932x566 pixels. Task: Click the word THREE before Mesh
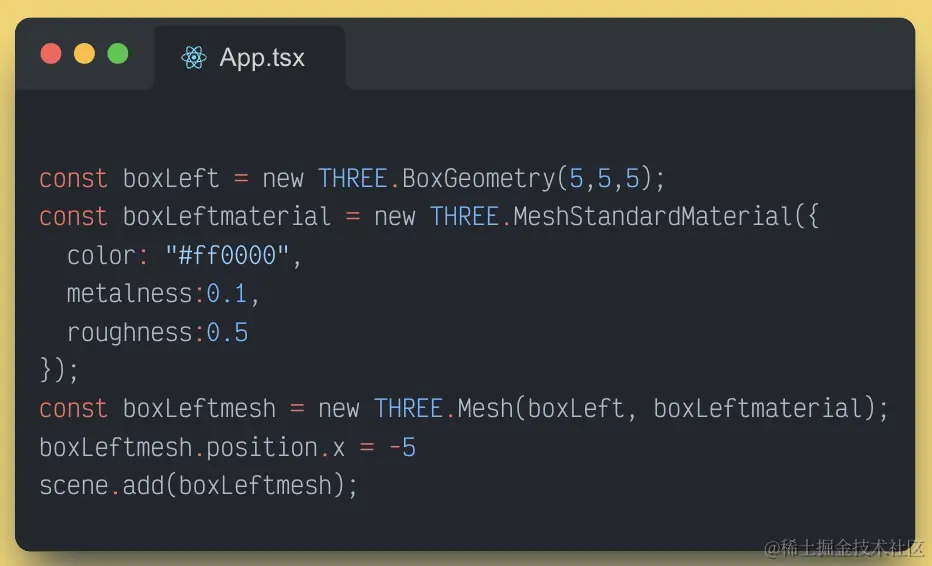[x=408, y=409]
